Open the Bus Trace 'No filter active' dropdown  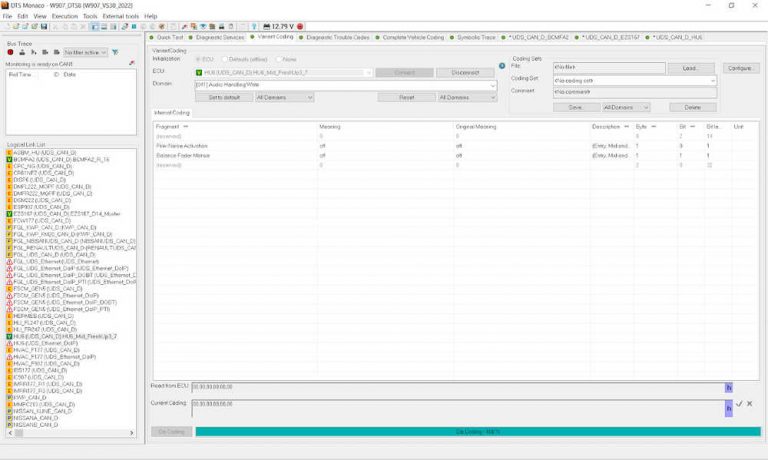[x=82, y=51]
